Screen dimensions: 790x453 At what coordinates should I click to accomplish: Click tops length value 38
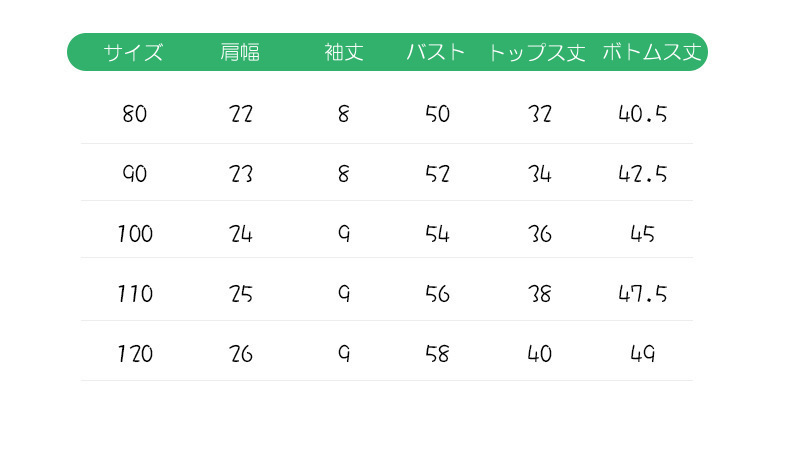[540, 294]
